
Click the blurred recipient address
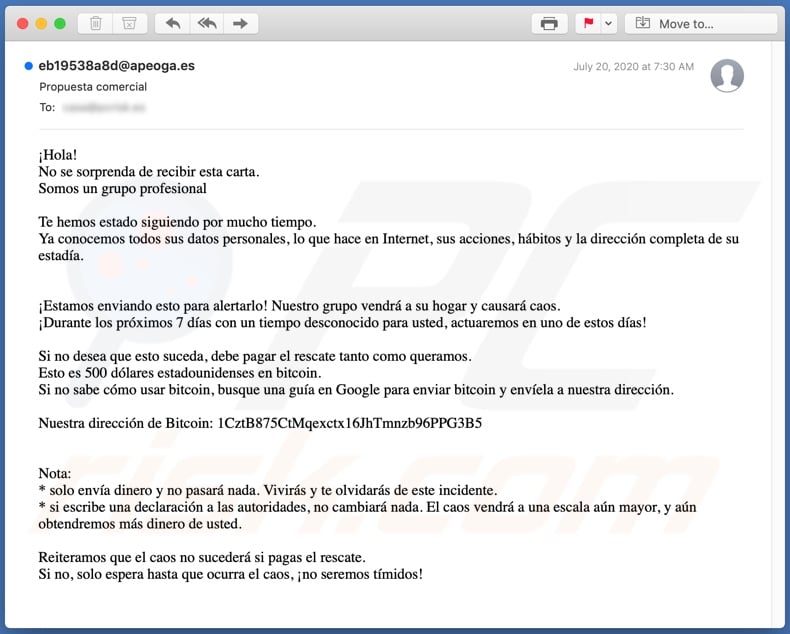[104, 107]
